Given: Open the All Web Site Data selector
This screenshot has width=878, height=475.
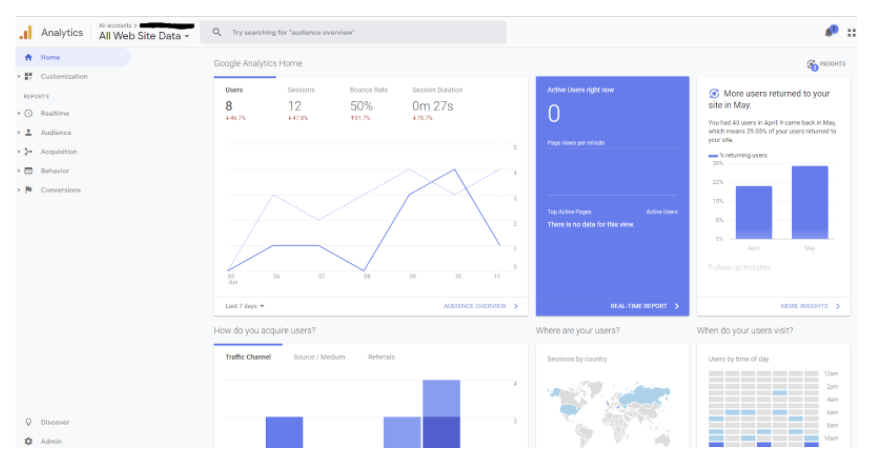Looking at the screenshot, I should [x=144, y=36].
